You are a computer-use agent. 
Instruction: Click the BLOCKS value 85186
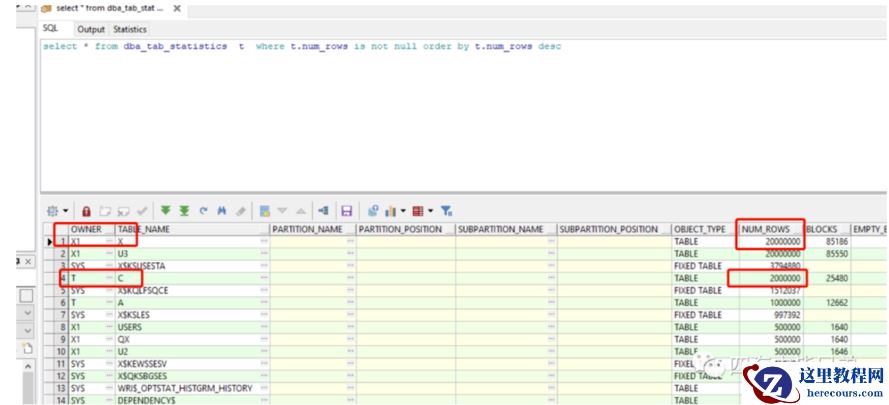836,242
